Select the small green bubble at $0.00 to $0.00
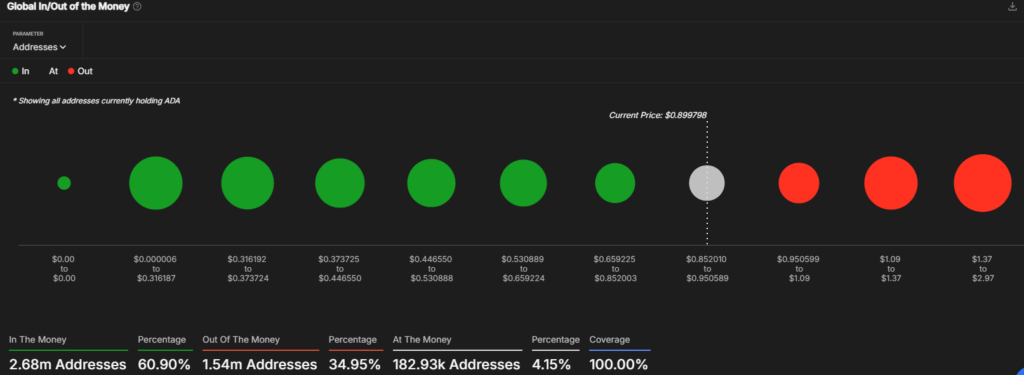1024x375 pixels. coord(64,183)
